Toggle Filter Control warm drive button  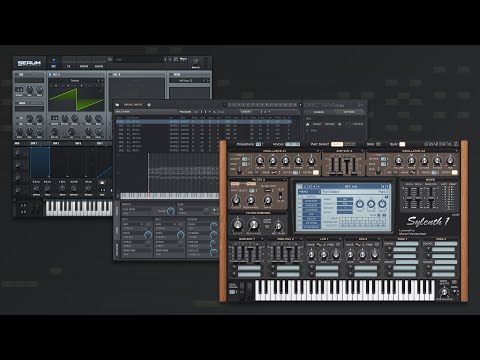(x=267, y=227)
